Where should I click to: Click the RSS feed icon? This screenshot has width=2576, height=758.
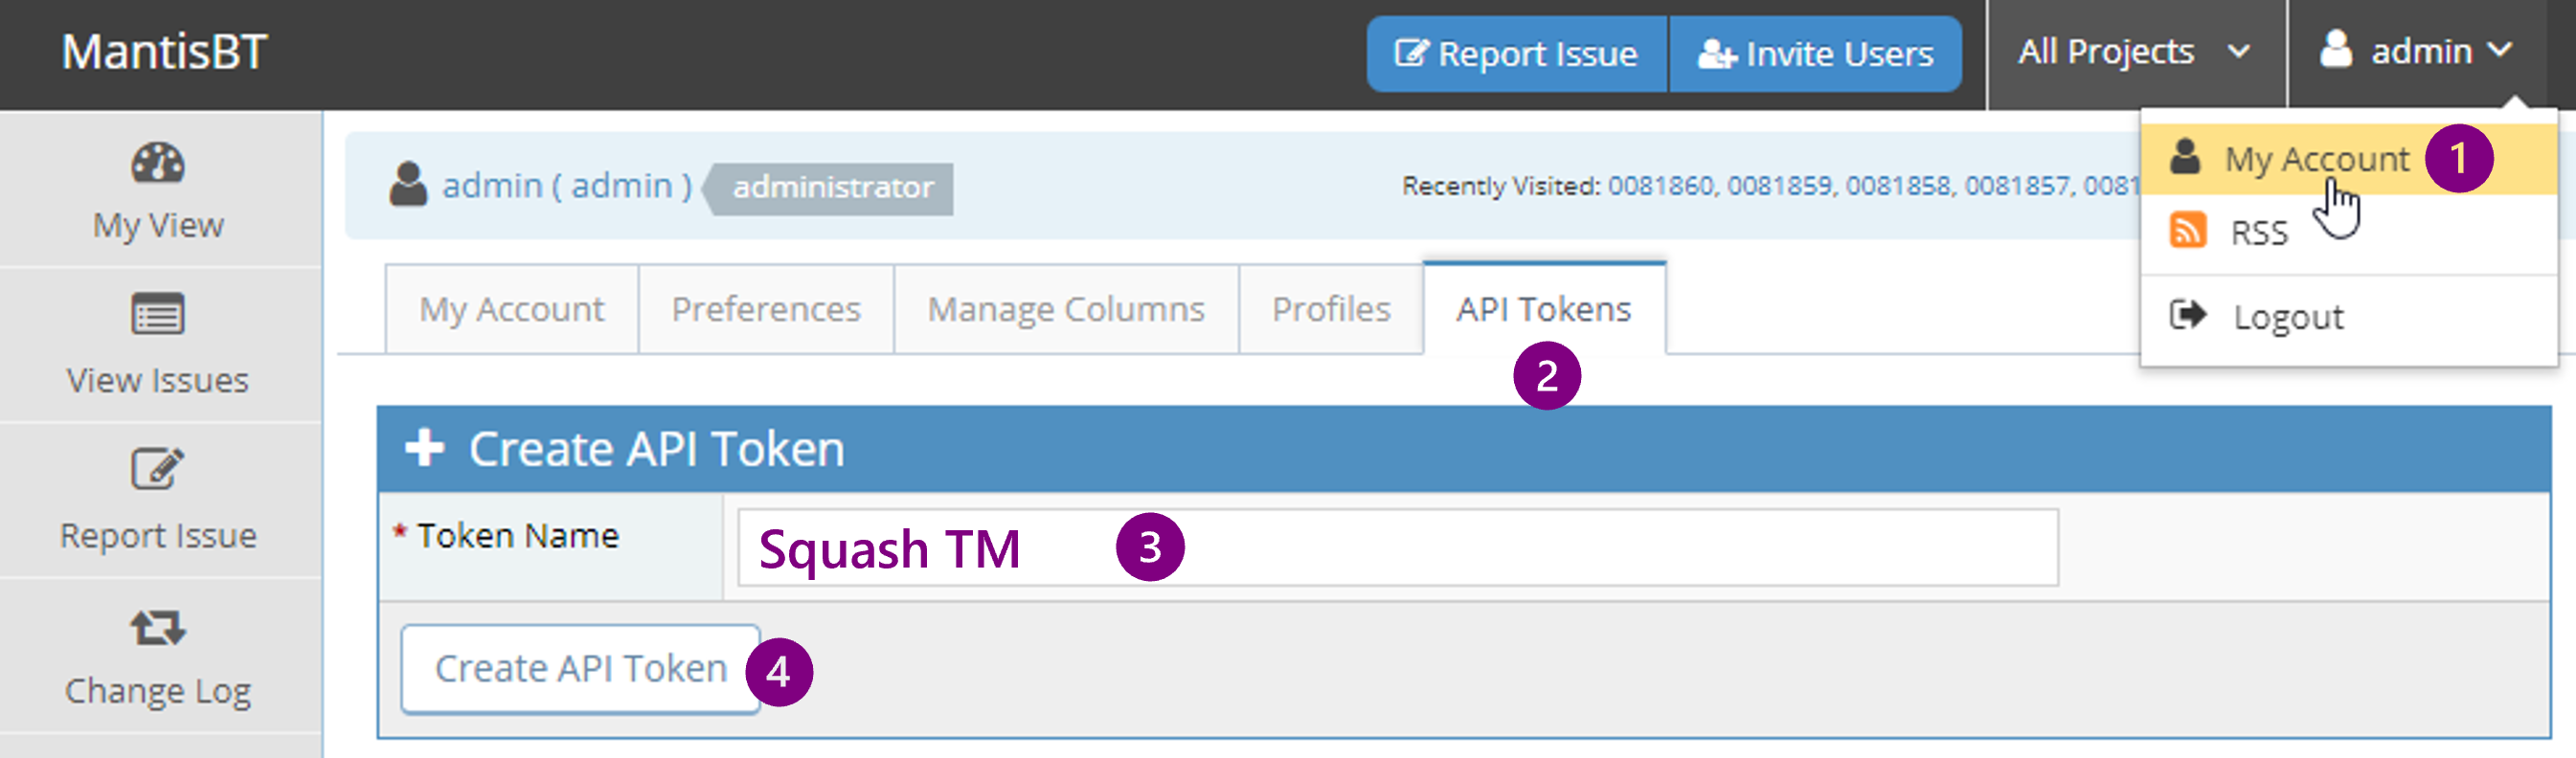pos(2187,231)
